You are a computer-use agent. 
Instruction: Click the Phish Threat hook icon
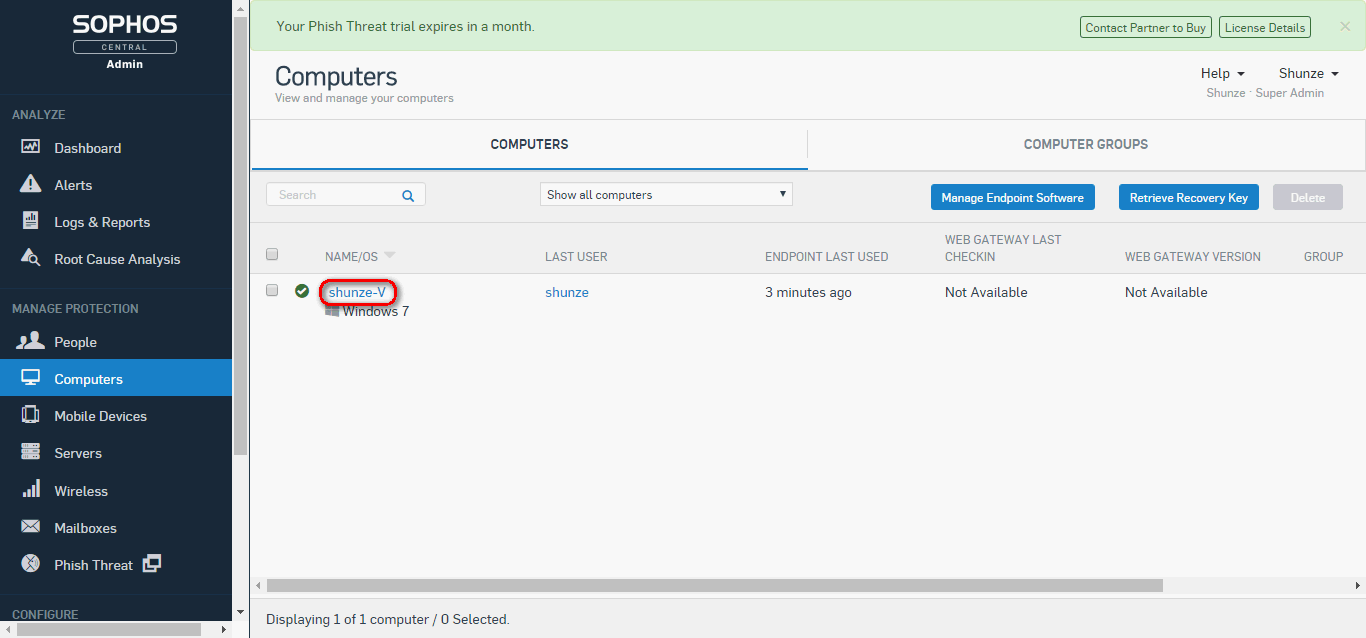click(x=31, y=564)
